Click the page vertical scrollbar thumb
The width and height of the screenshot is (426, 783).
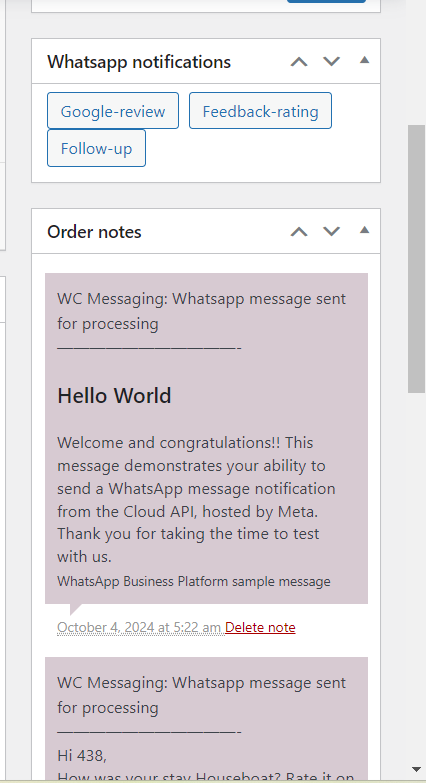(x=416, y=259)
